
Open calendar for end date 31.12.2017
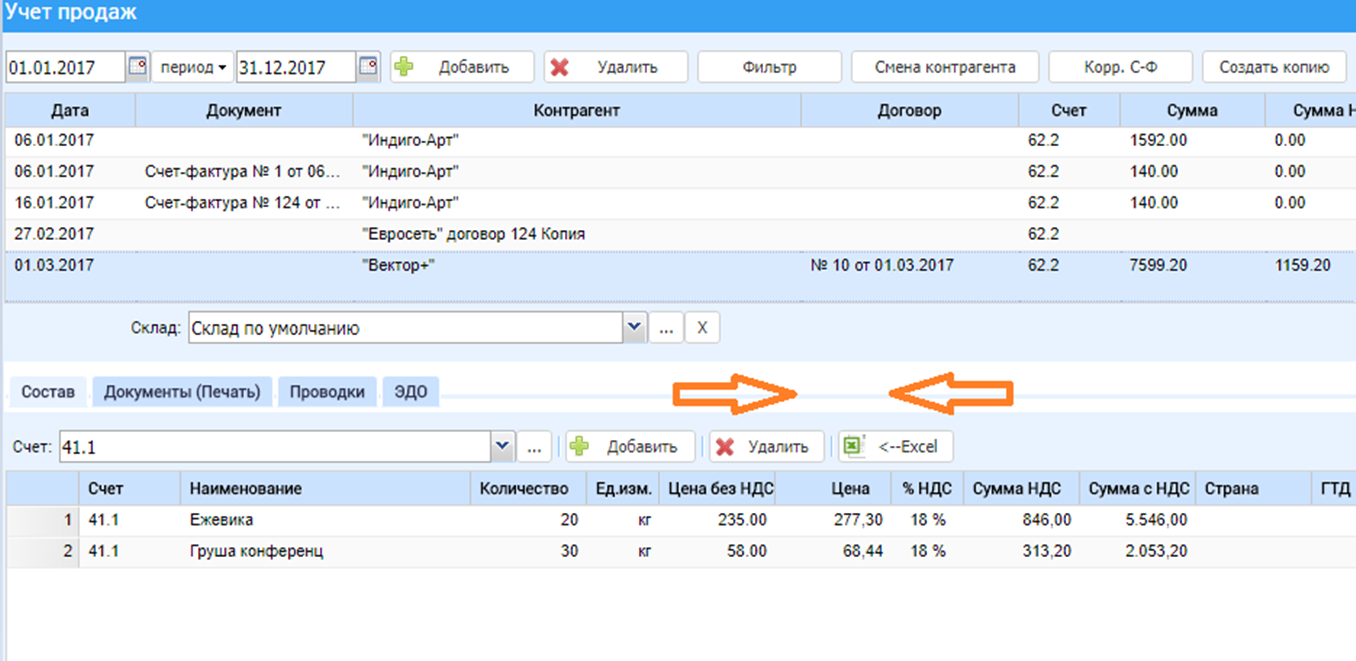point(369,67)
